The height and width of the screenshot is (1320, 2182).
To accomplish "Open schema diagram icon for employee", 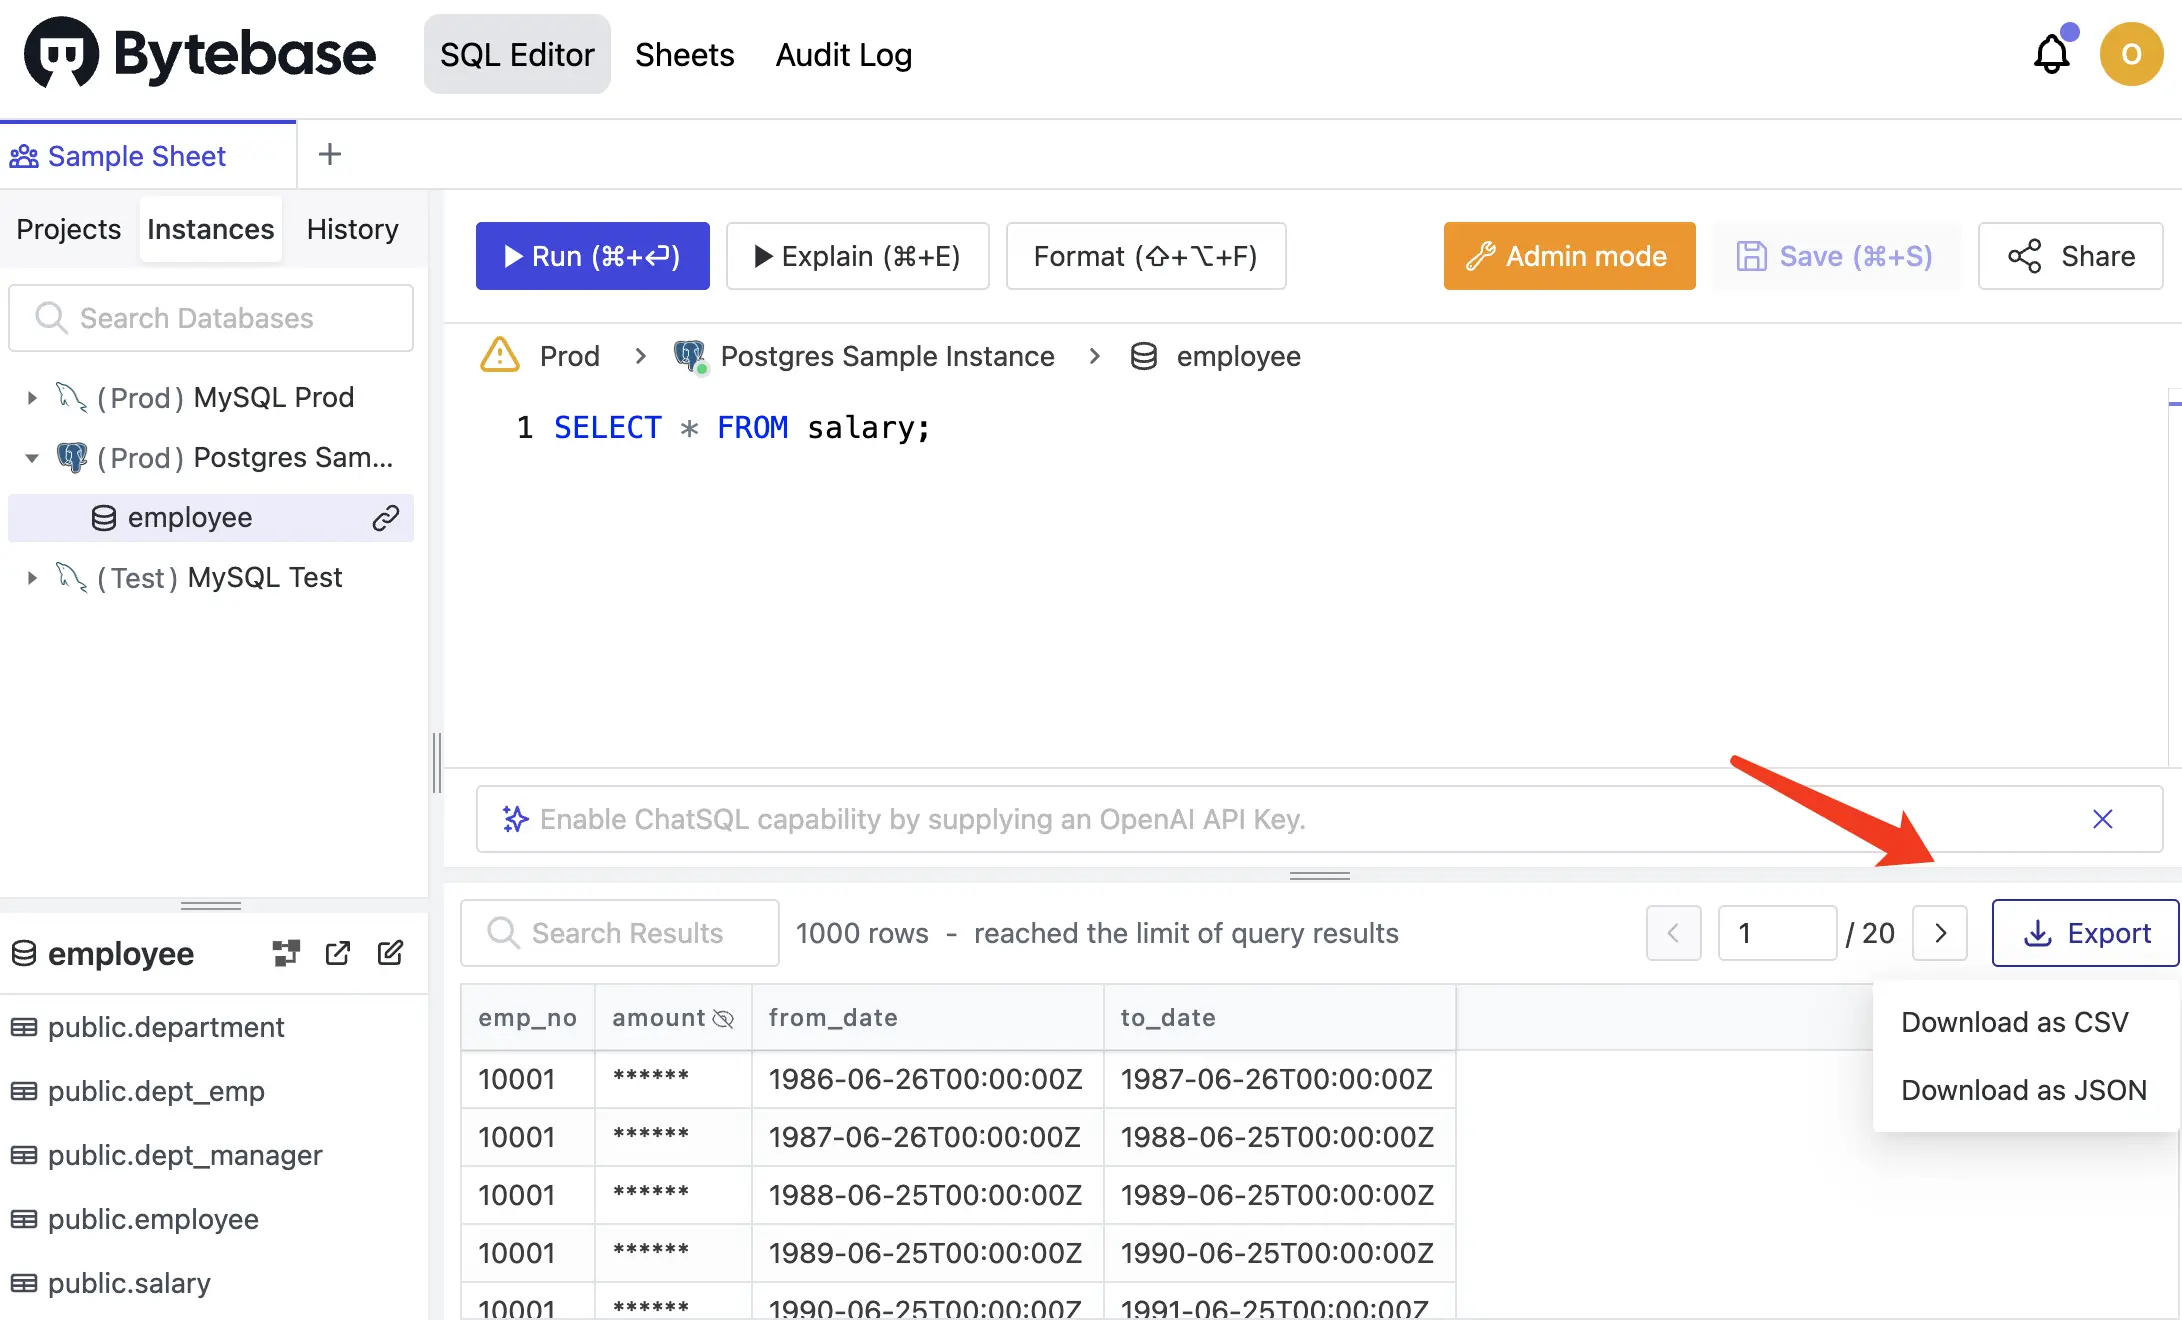I will pyautogui.click(x=286, y=953).
